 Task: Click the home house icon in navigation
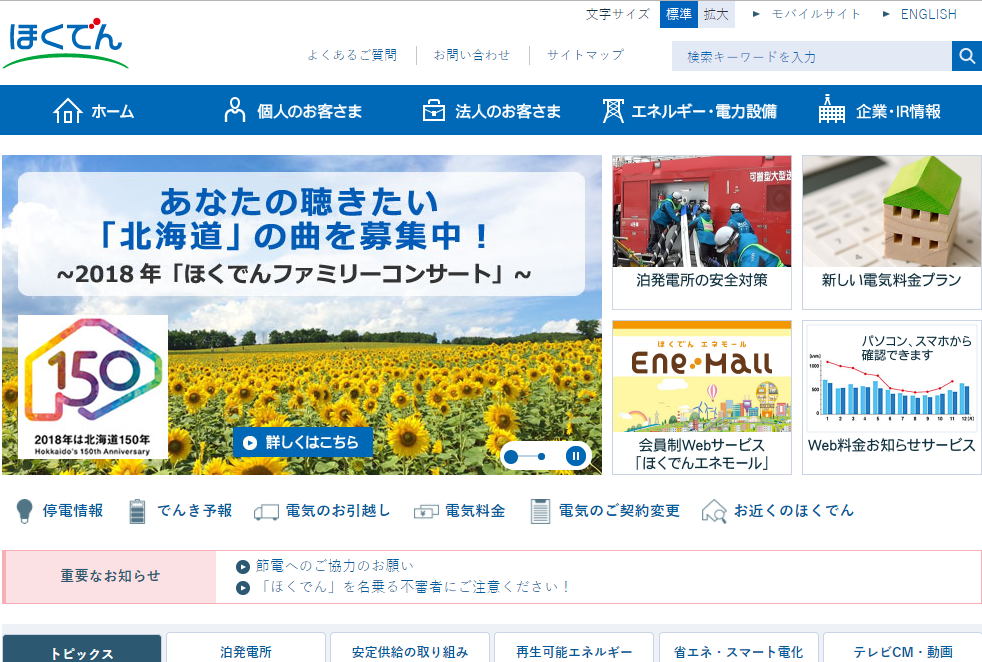[x=68, y=111]
